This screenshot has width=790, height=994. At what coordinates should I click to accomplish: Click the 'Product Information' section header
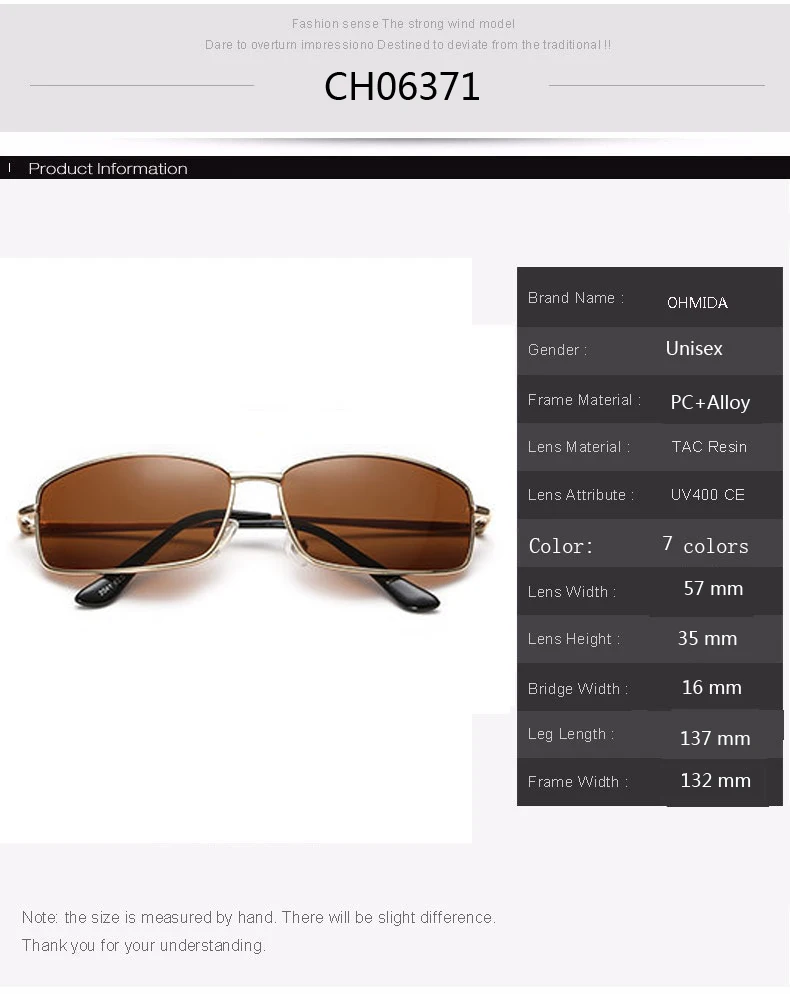(x=108, y=169)
